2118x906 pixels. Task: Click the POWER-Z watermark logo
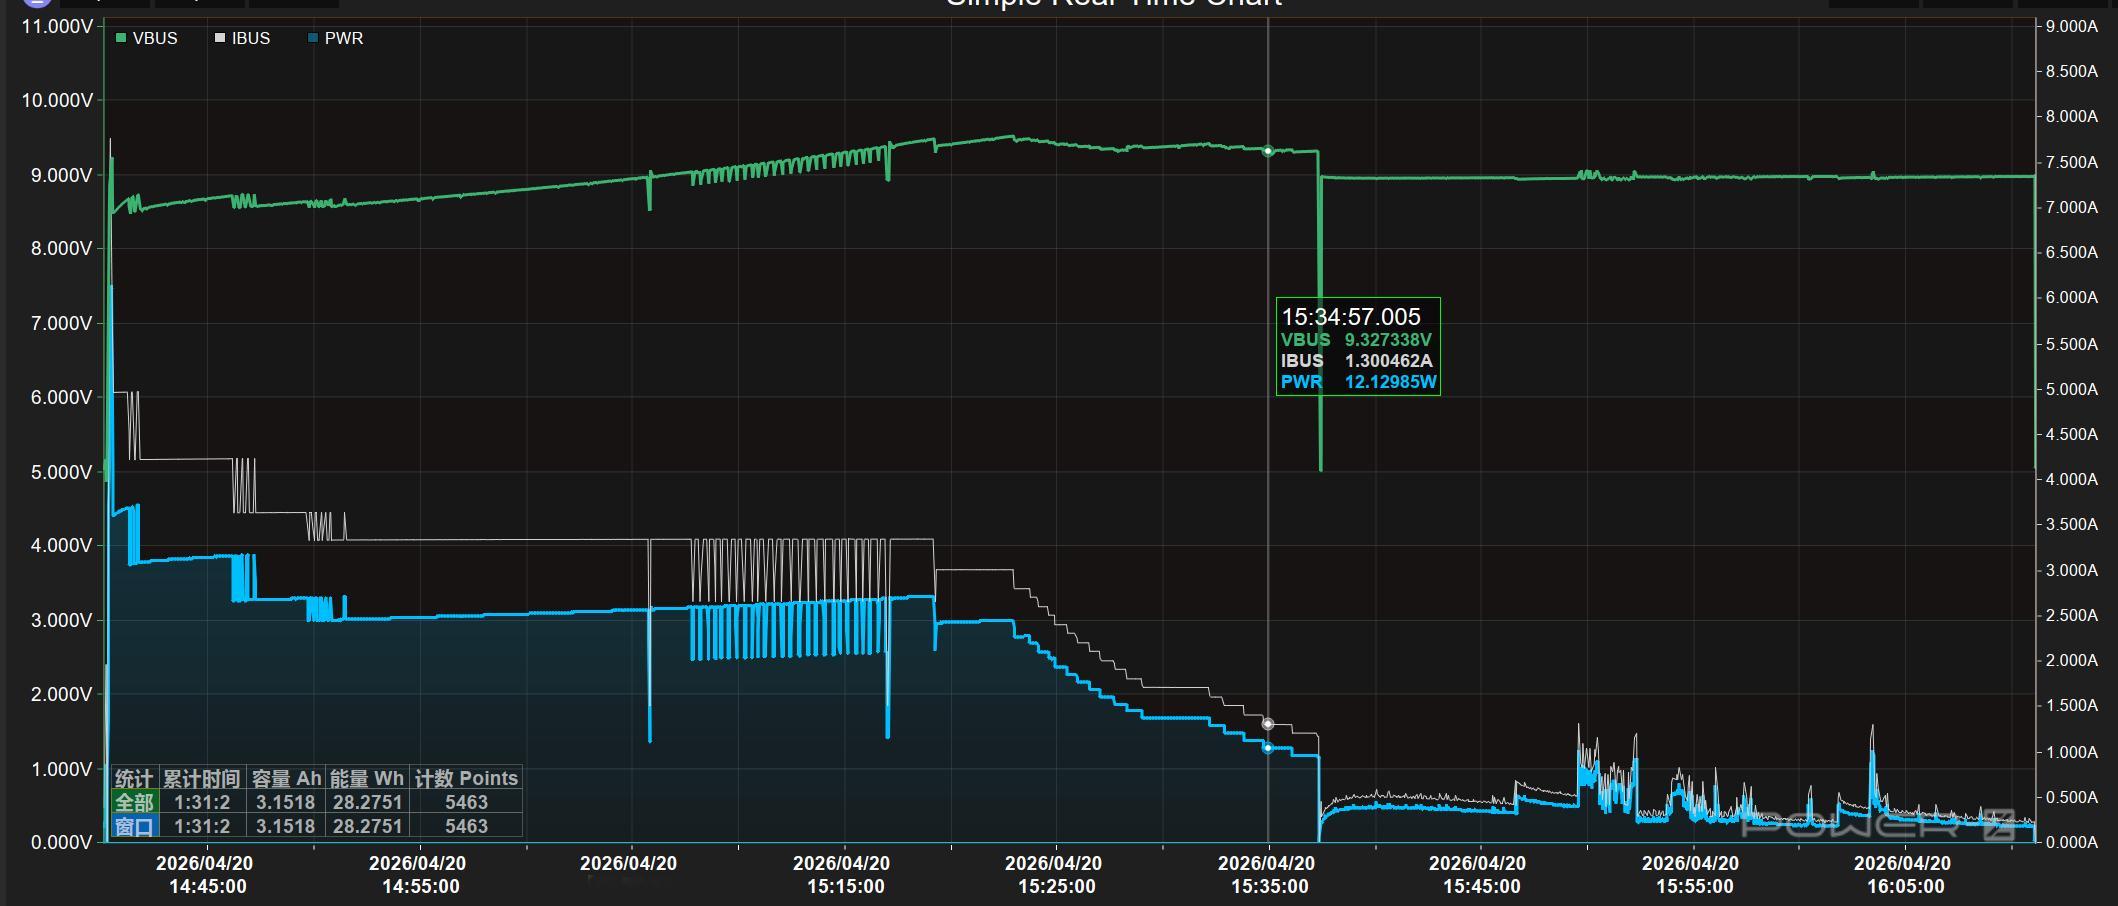pos(1877,825)
